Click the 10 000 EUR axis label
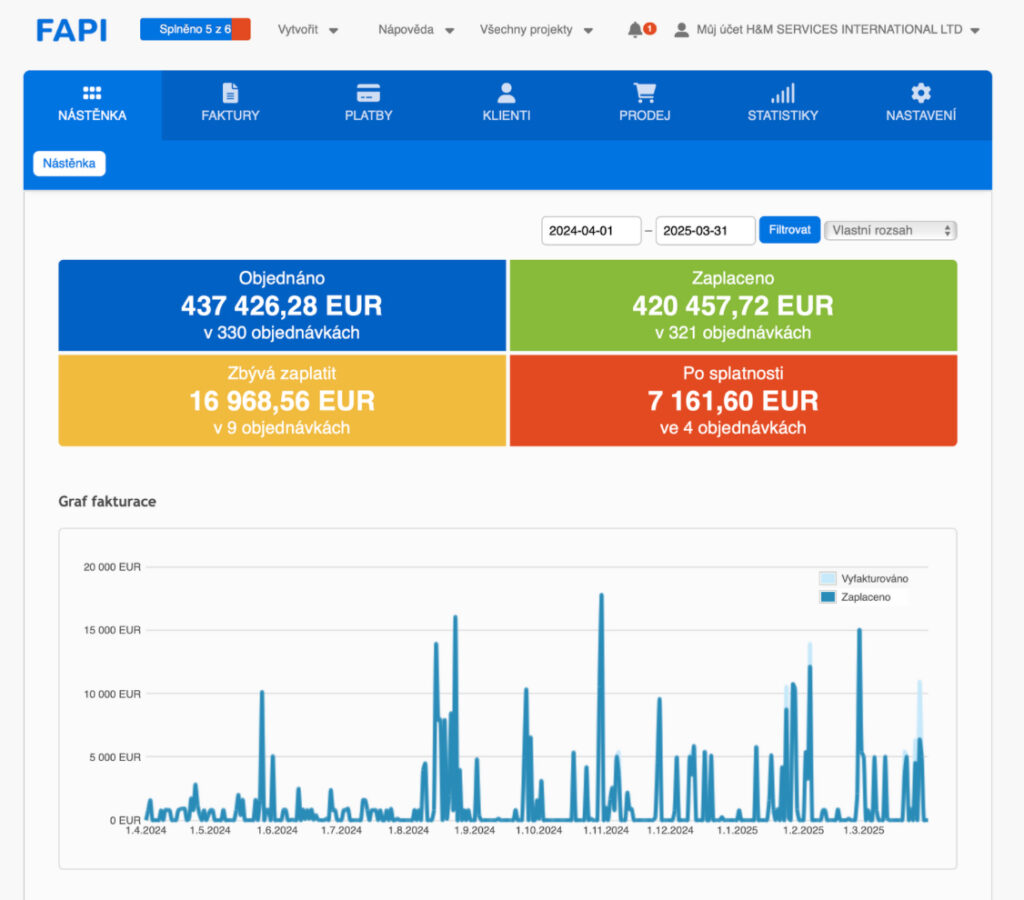 112,694
